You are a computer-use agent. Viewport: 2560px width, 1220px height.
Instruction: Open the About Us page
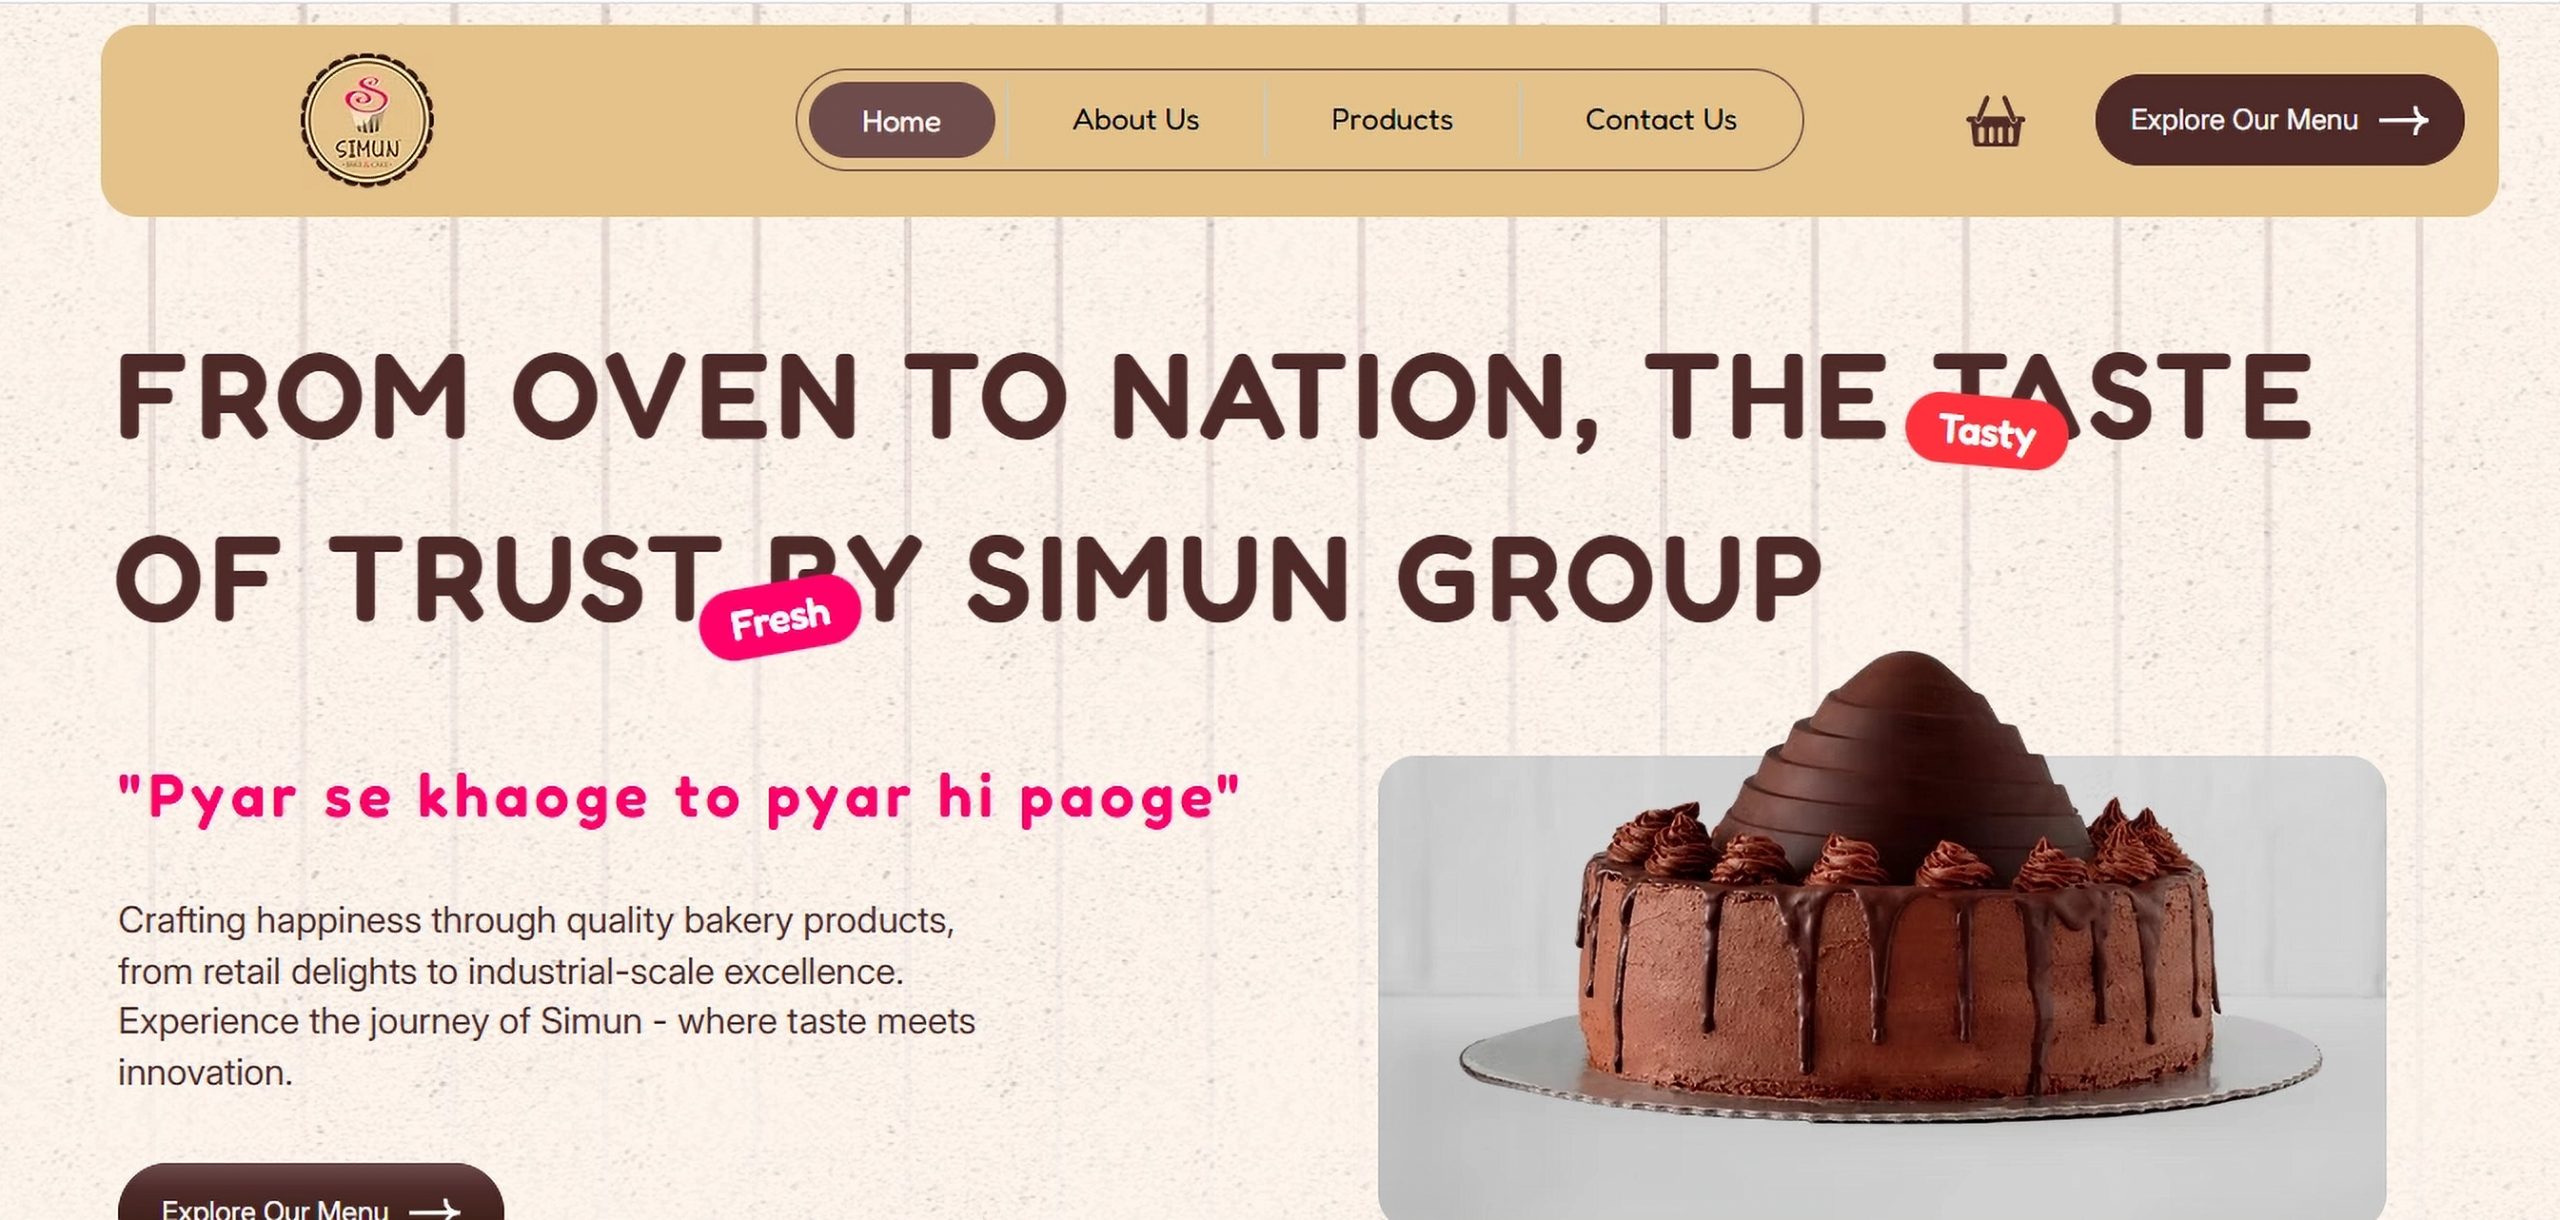coord(1136,120)
